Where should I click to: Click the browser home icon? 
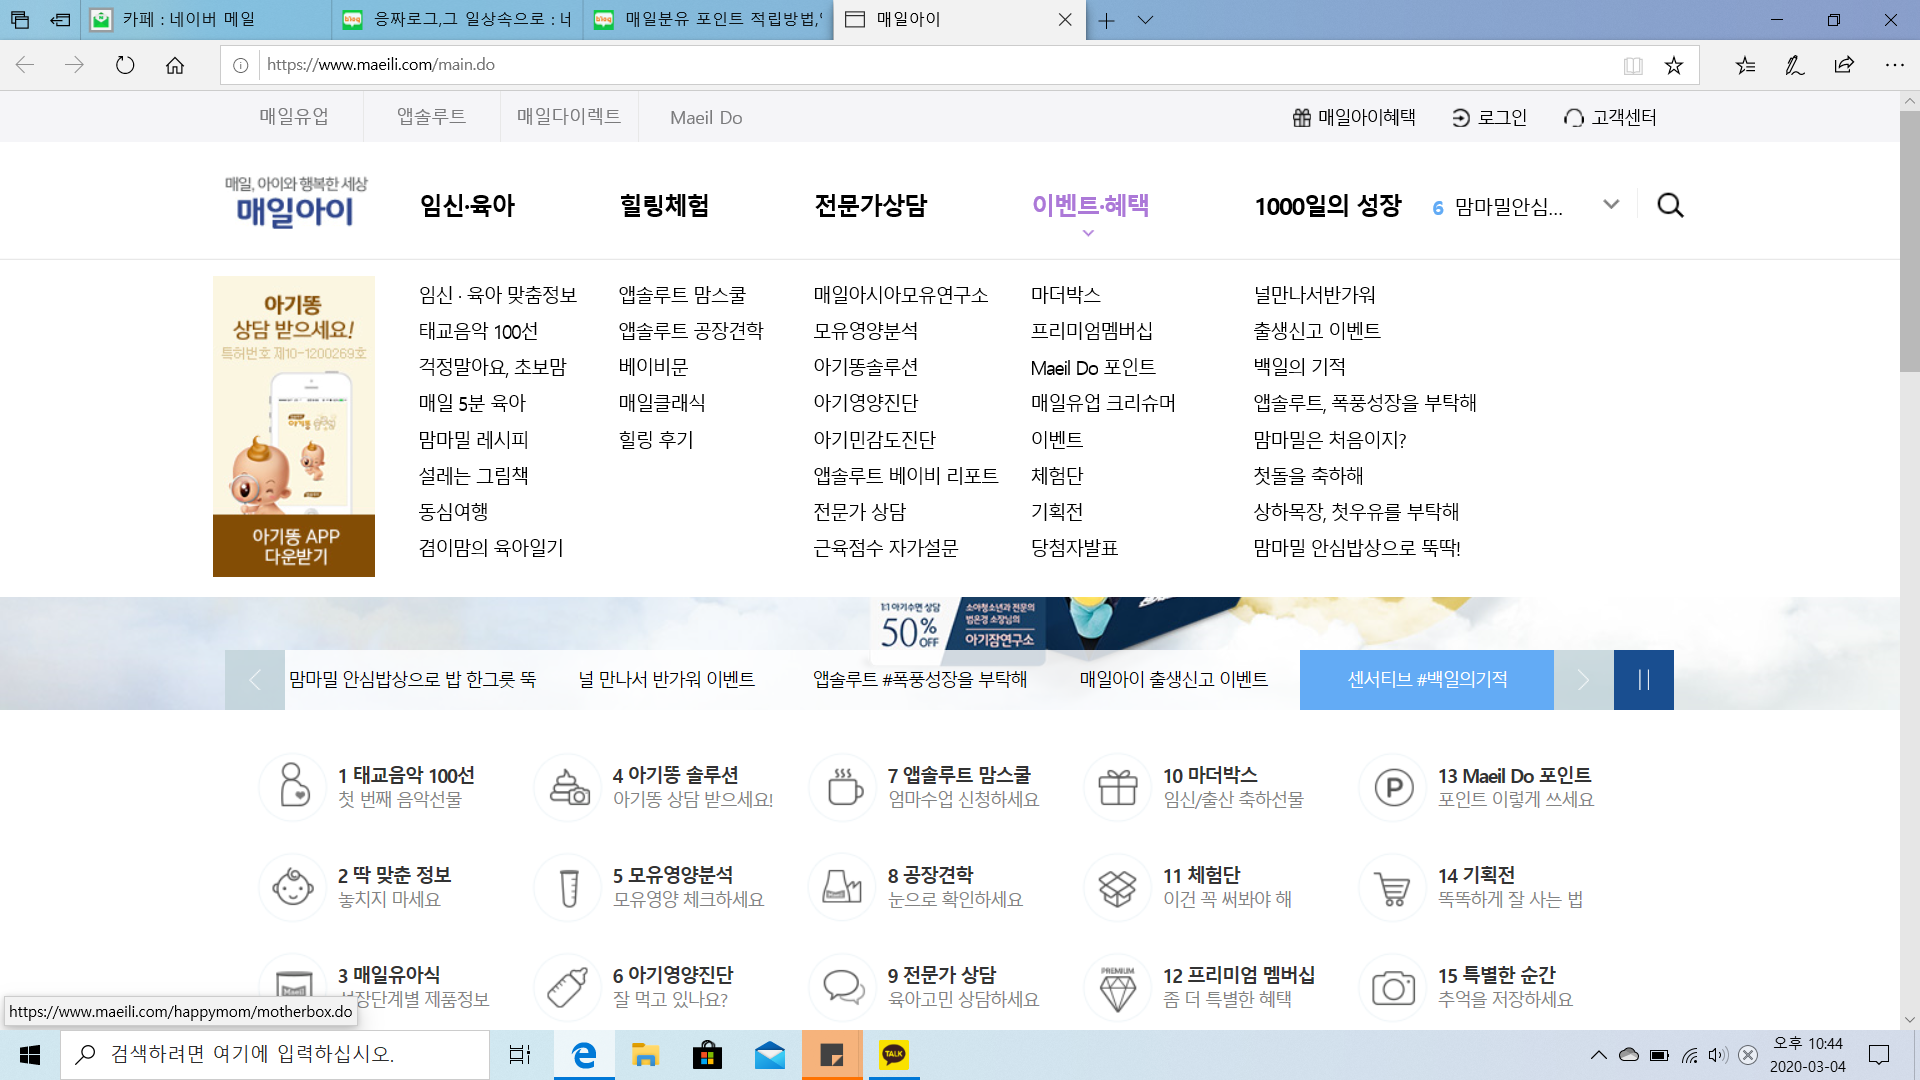pos(175,65)
